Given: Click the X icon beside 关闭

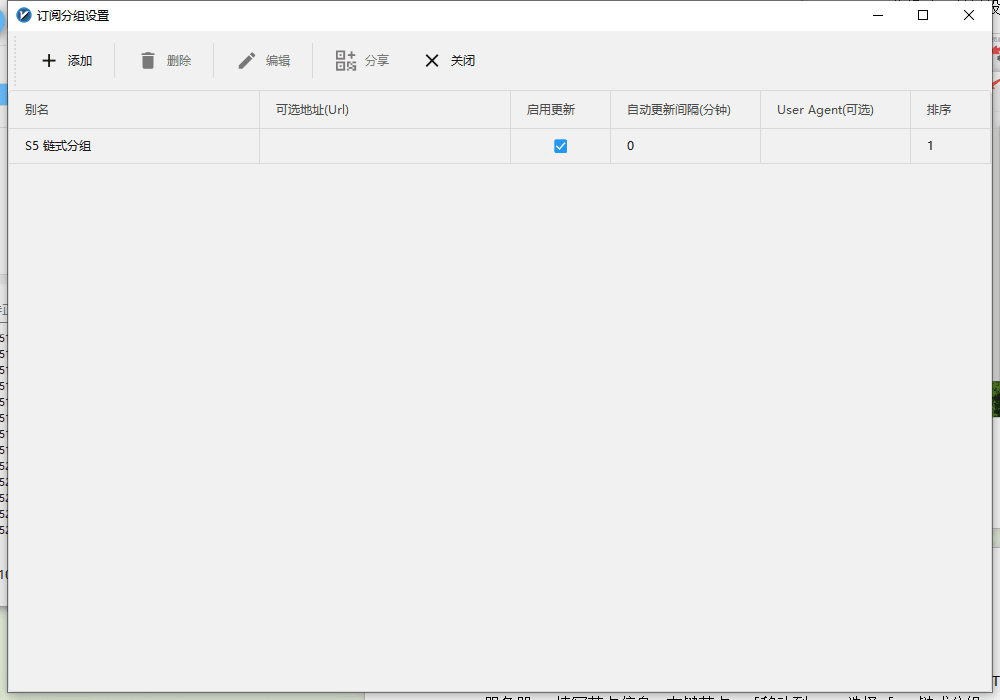Looking at the screenshot, I should 432,61.
